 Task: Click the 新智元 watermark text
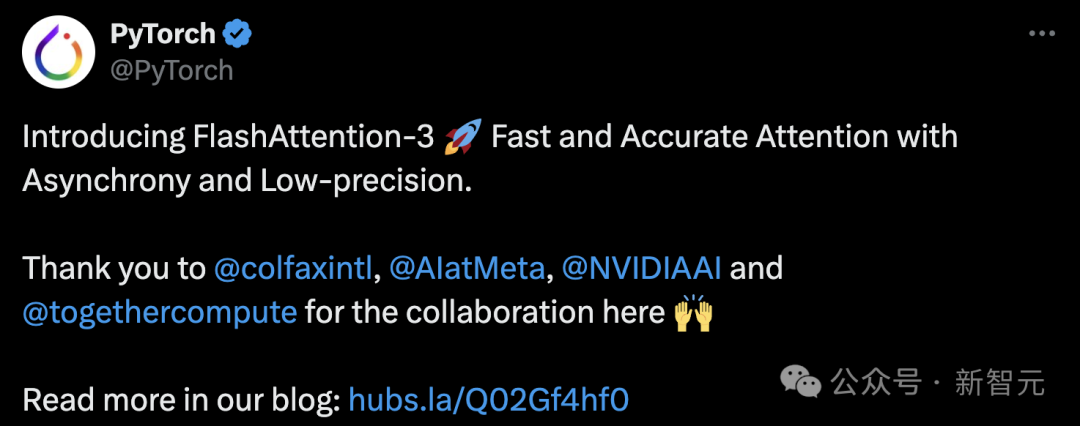tap(999, 383)
